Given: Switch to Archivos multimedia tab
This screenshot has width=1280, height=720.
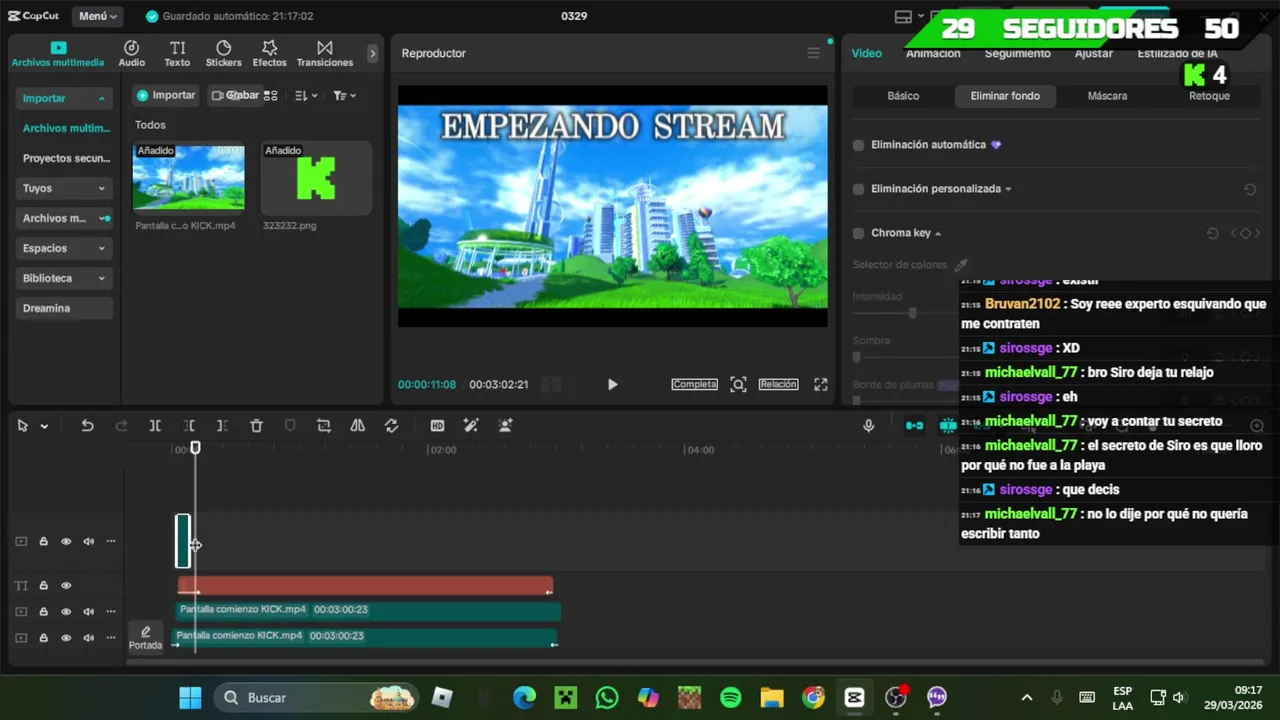Looking at the screenshot, I should click(x=58, y=54).
